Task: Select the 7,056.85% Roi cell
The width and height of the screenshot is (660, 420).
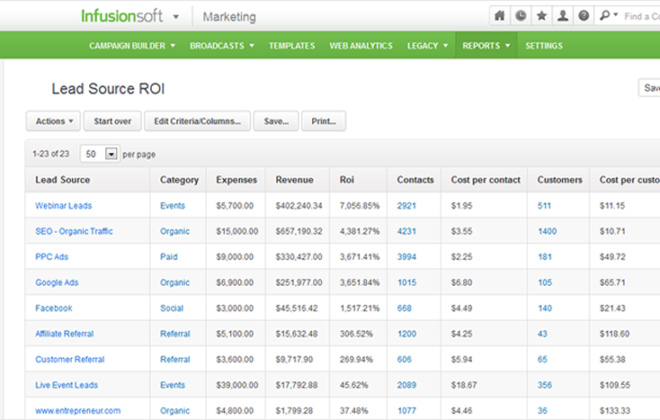Action: click(359, 206)
